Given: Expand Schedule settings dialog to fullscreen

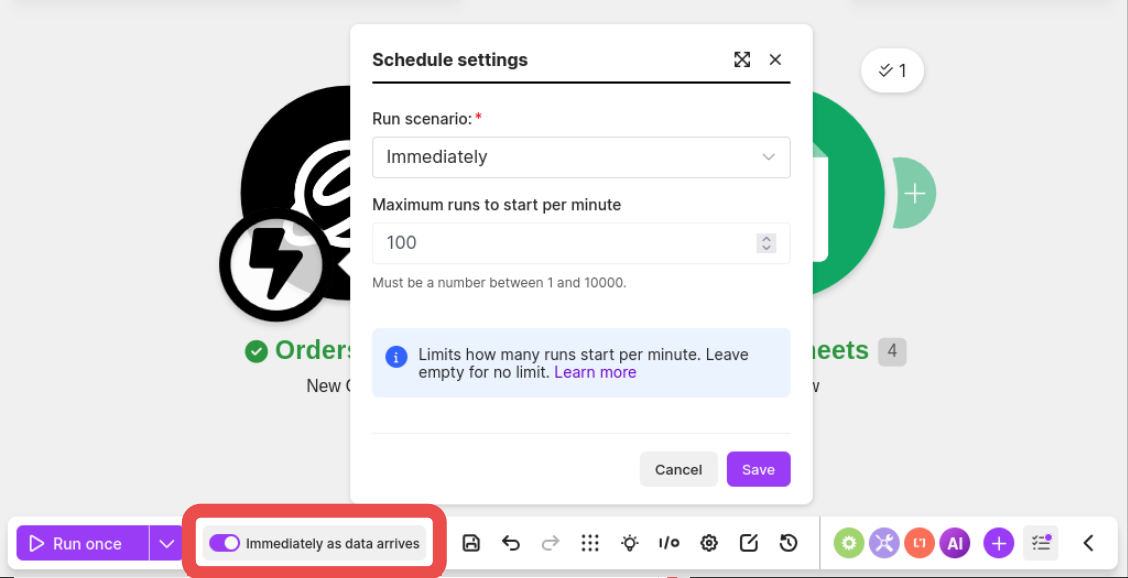Looking at the screenshot, I should [742, 60].
